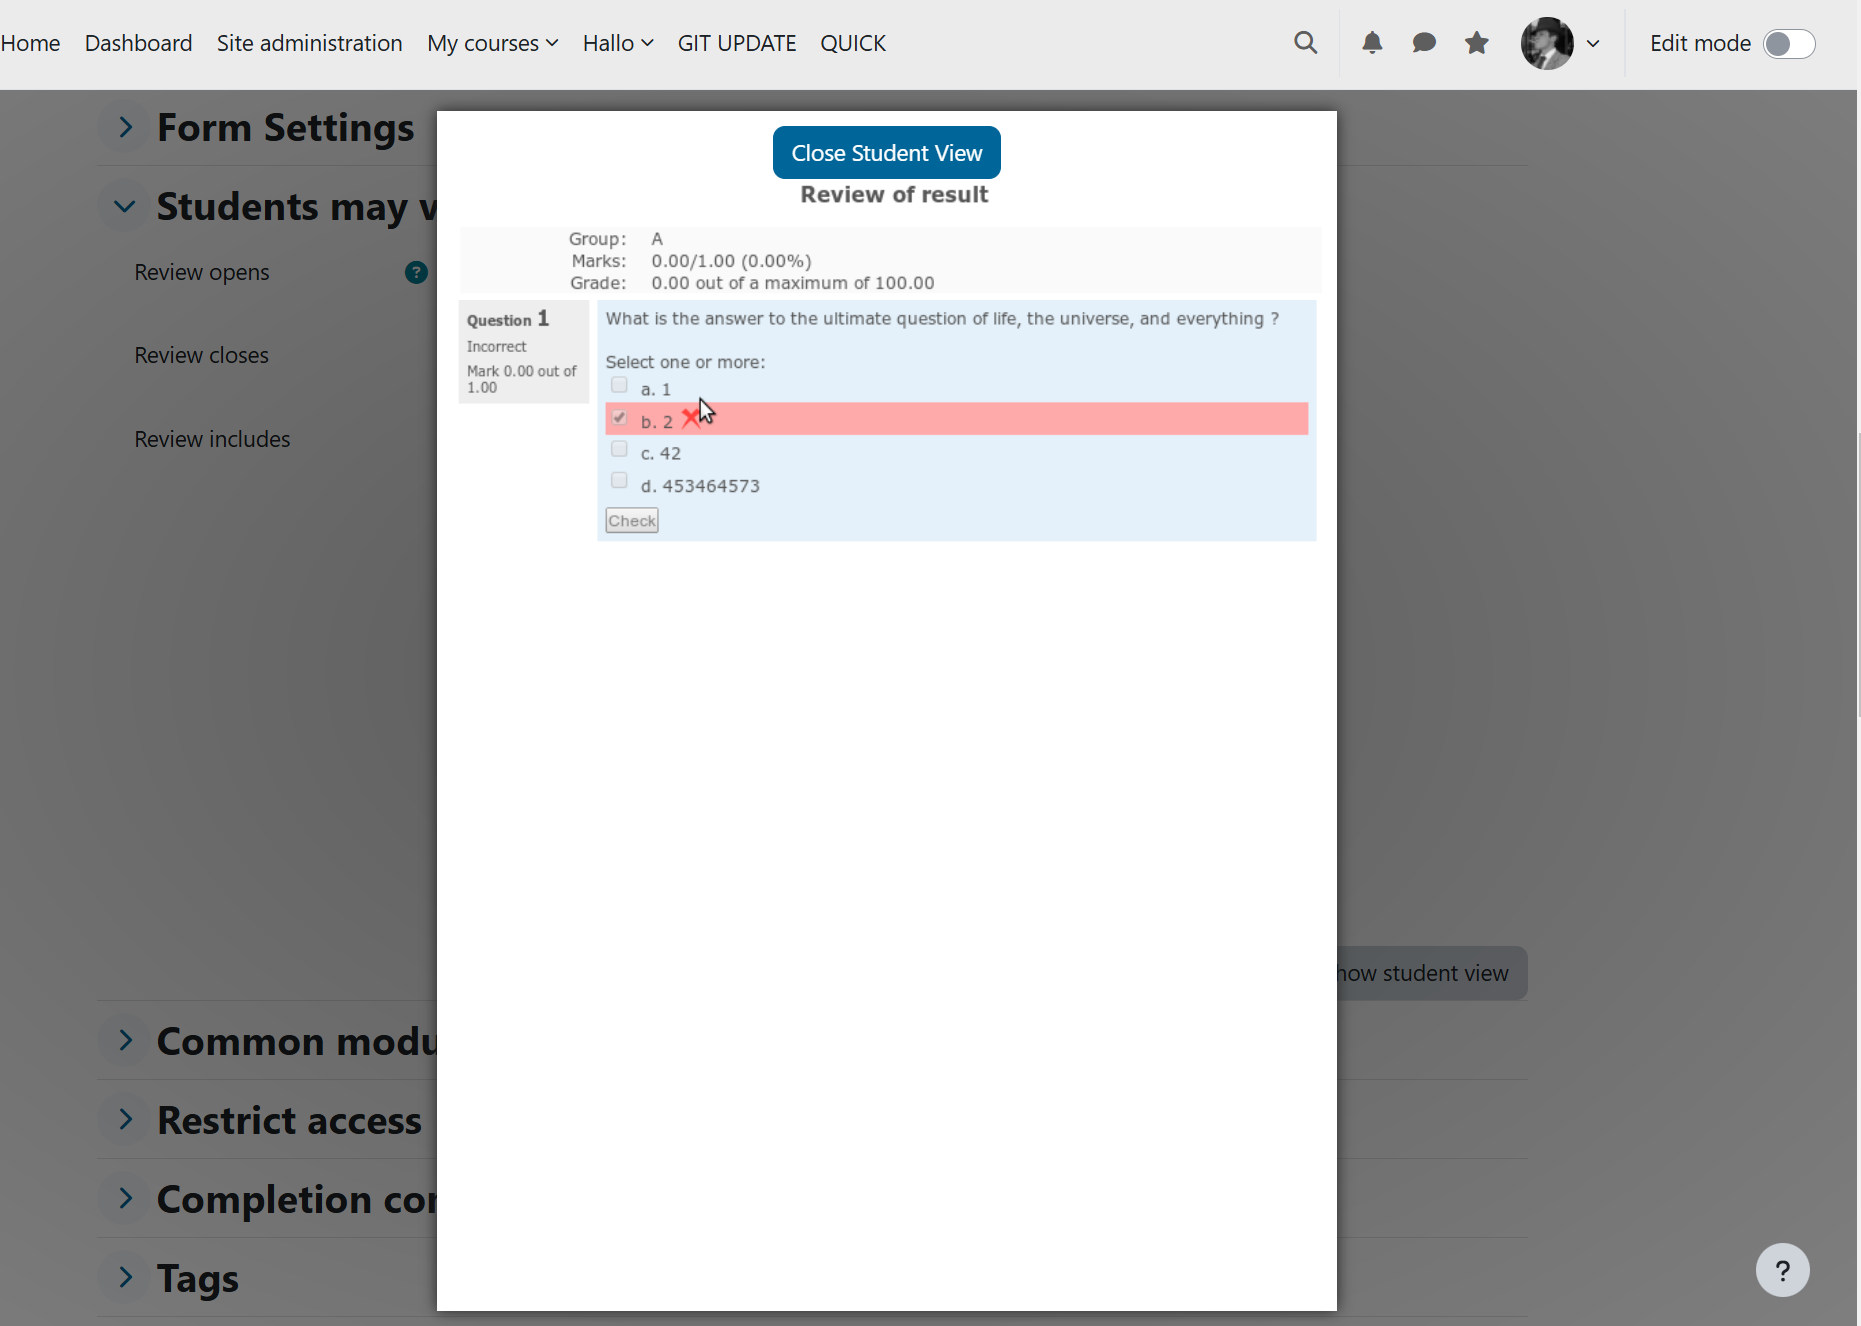
Task: Click the help question mark button
Action: click(1782, 1270)
